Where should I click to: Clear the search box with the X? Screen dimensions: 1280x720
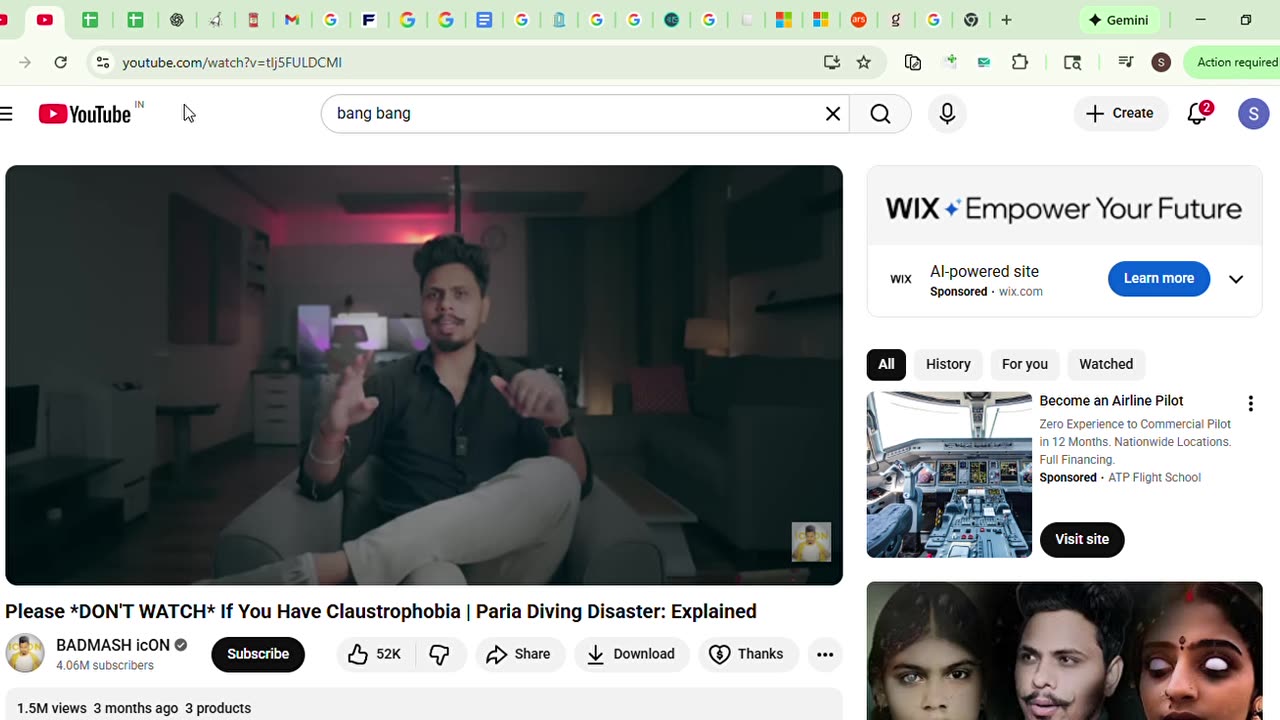(833, 114)
